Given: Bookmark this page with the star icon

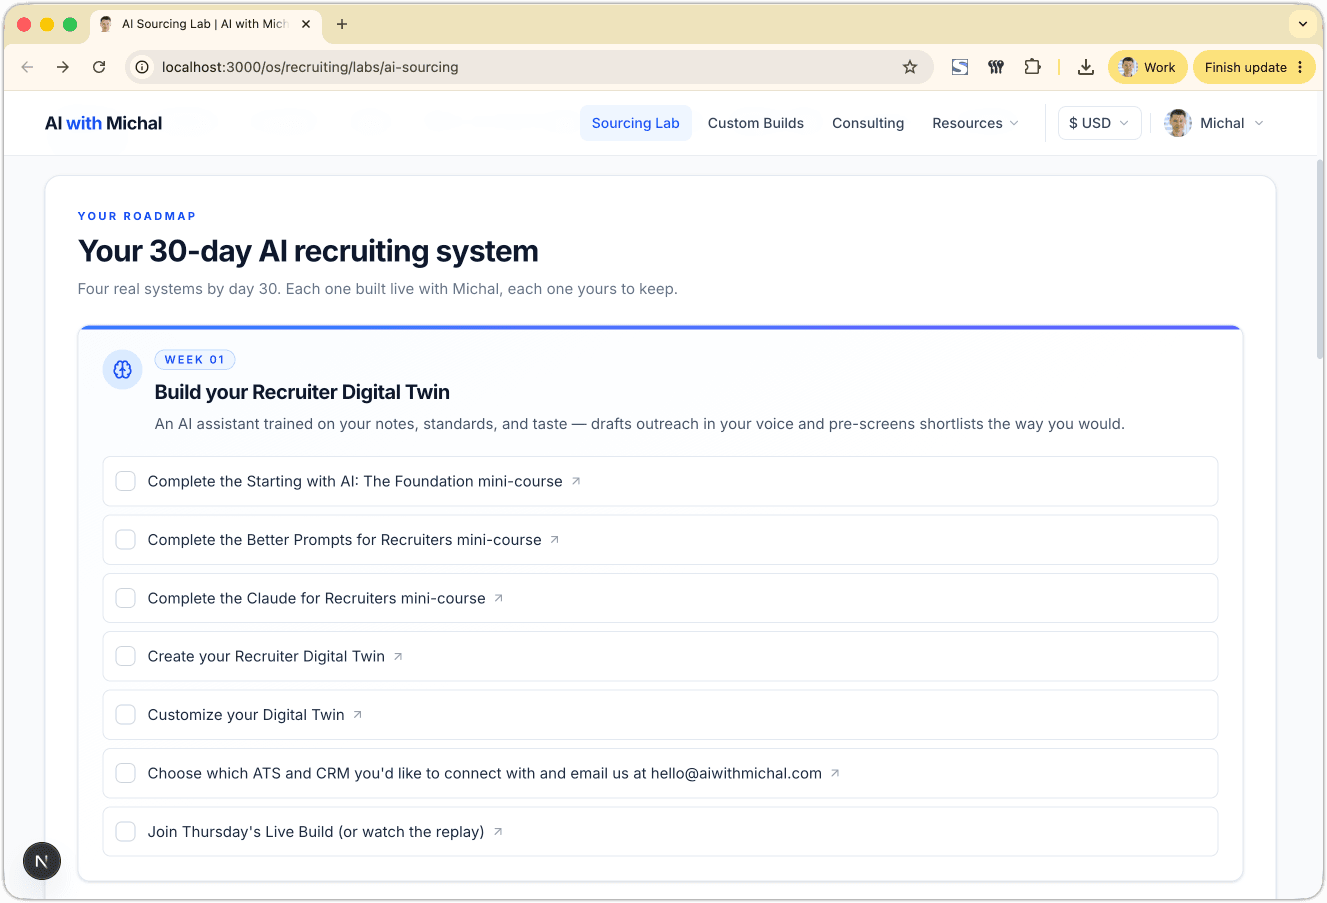Looking at the screenshot, I should [x=910, y=67].
